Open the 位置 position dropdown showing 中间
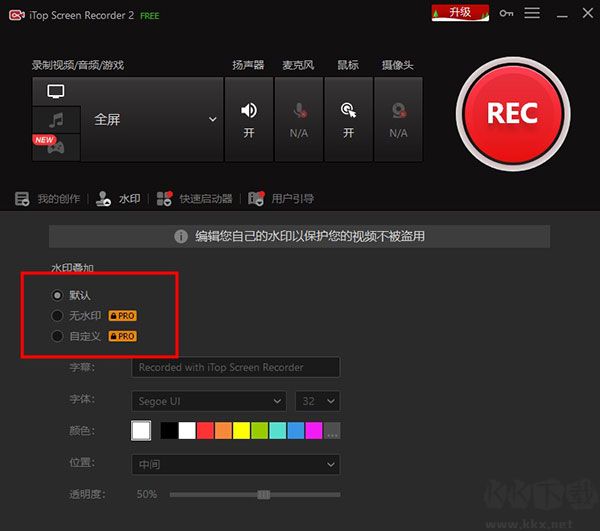 tap(235, 464)
